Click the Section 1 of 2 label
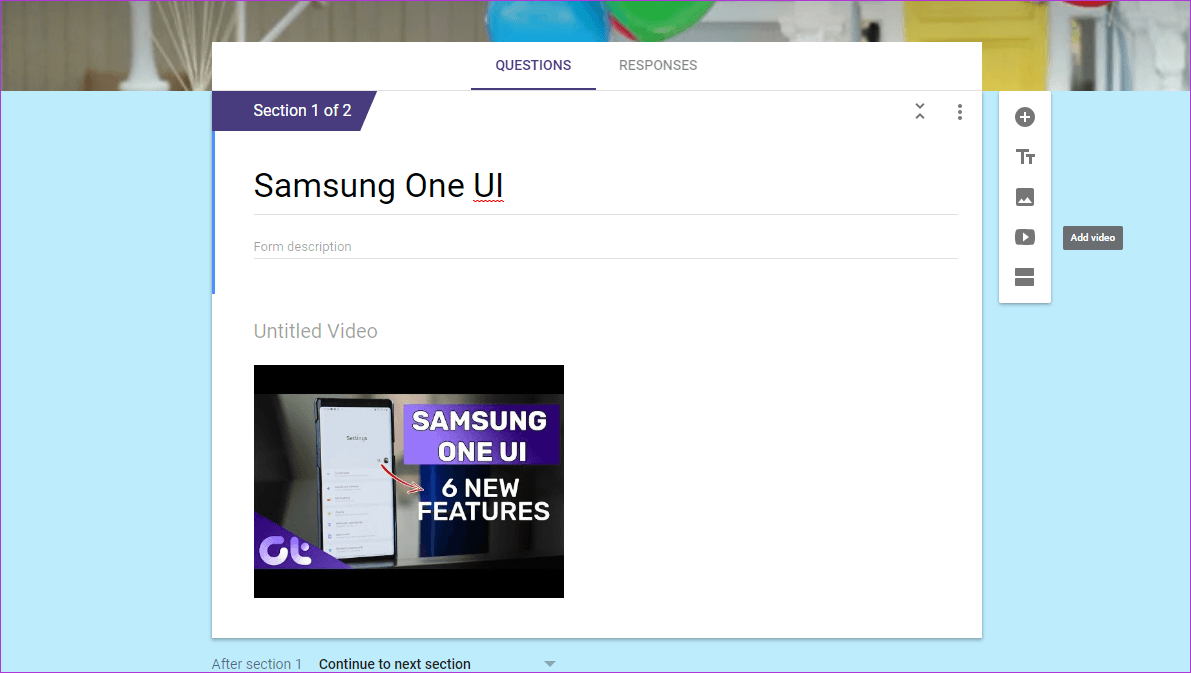This screenshot has height=673, width=1191. (x=302, y=111)
